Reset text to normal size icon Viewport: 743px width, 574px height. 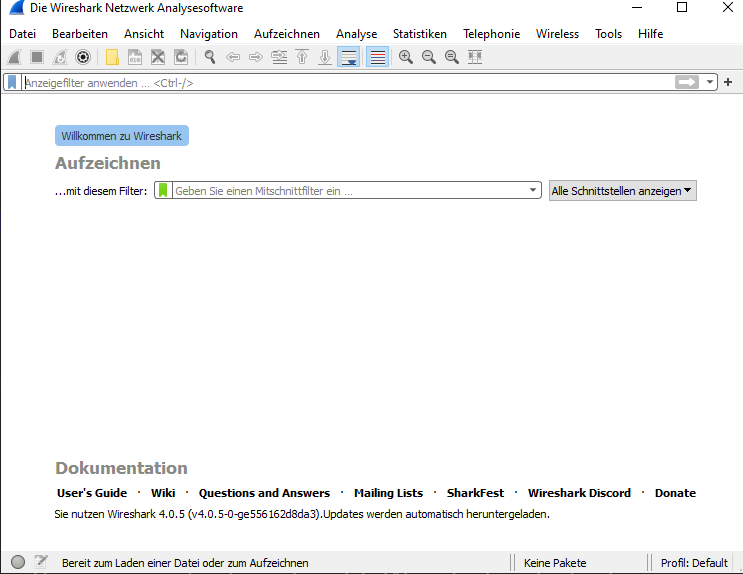pyautogui.click(x=452, y=57)
